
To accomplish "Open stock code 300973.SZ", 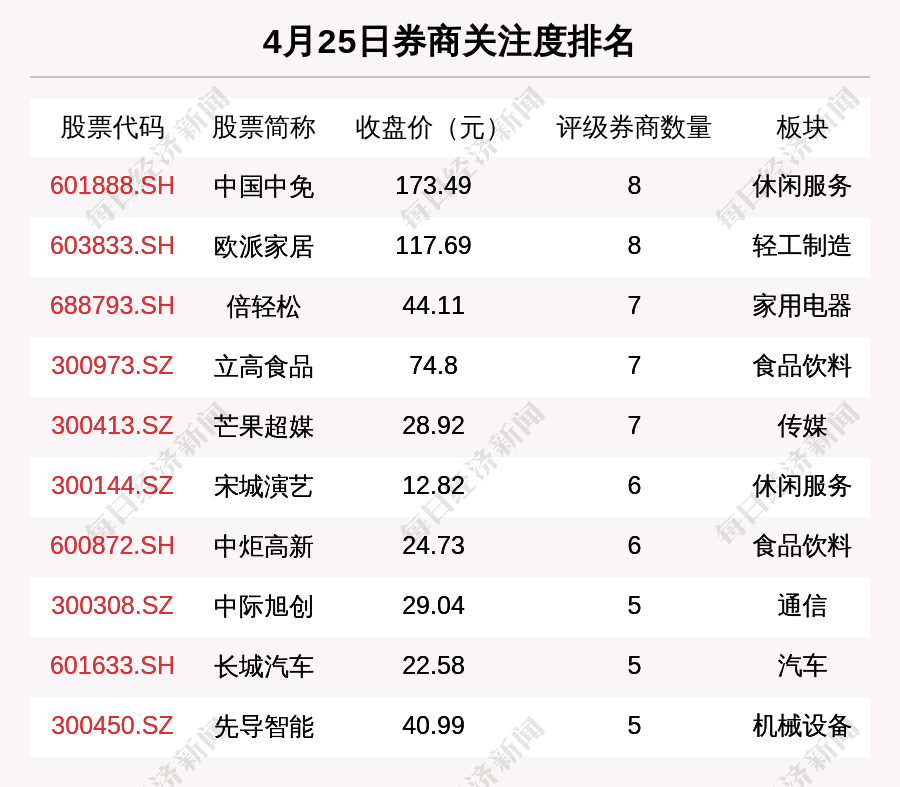I will (x=112, y=366).
